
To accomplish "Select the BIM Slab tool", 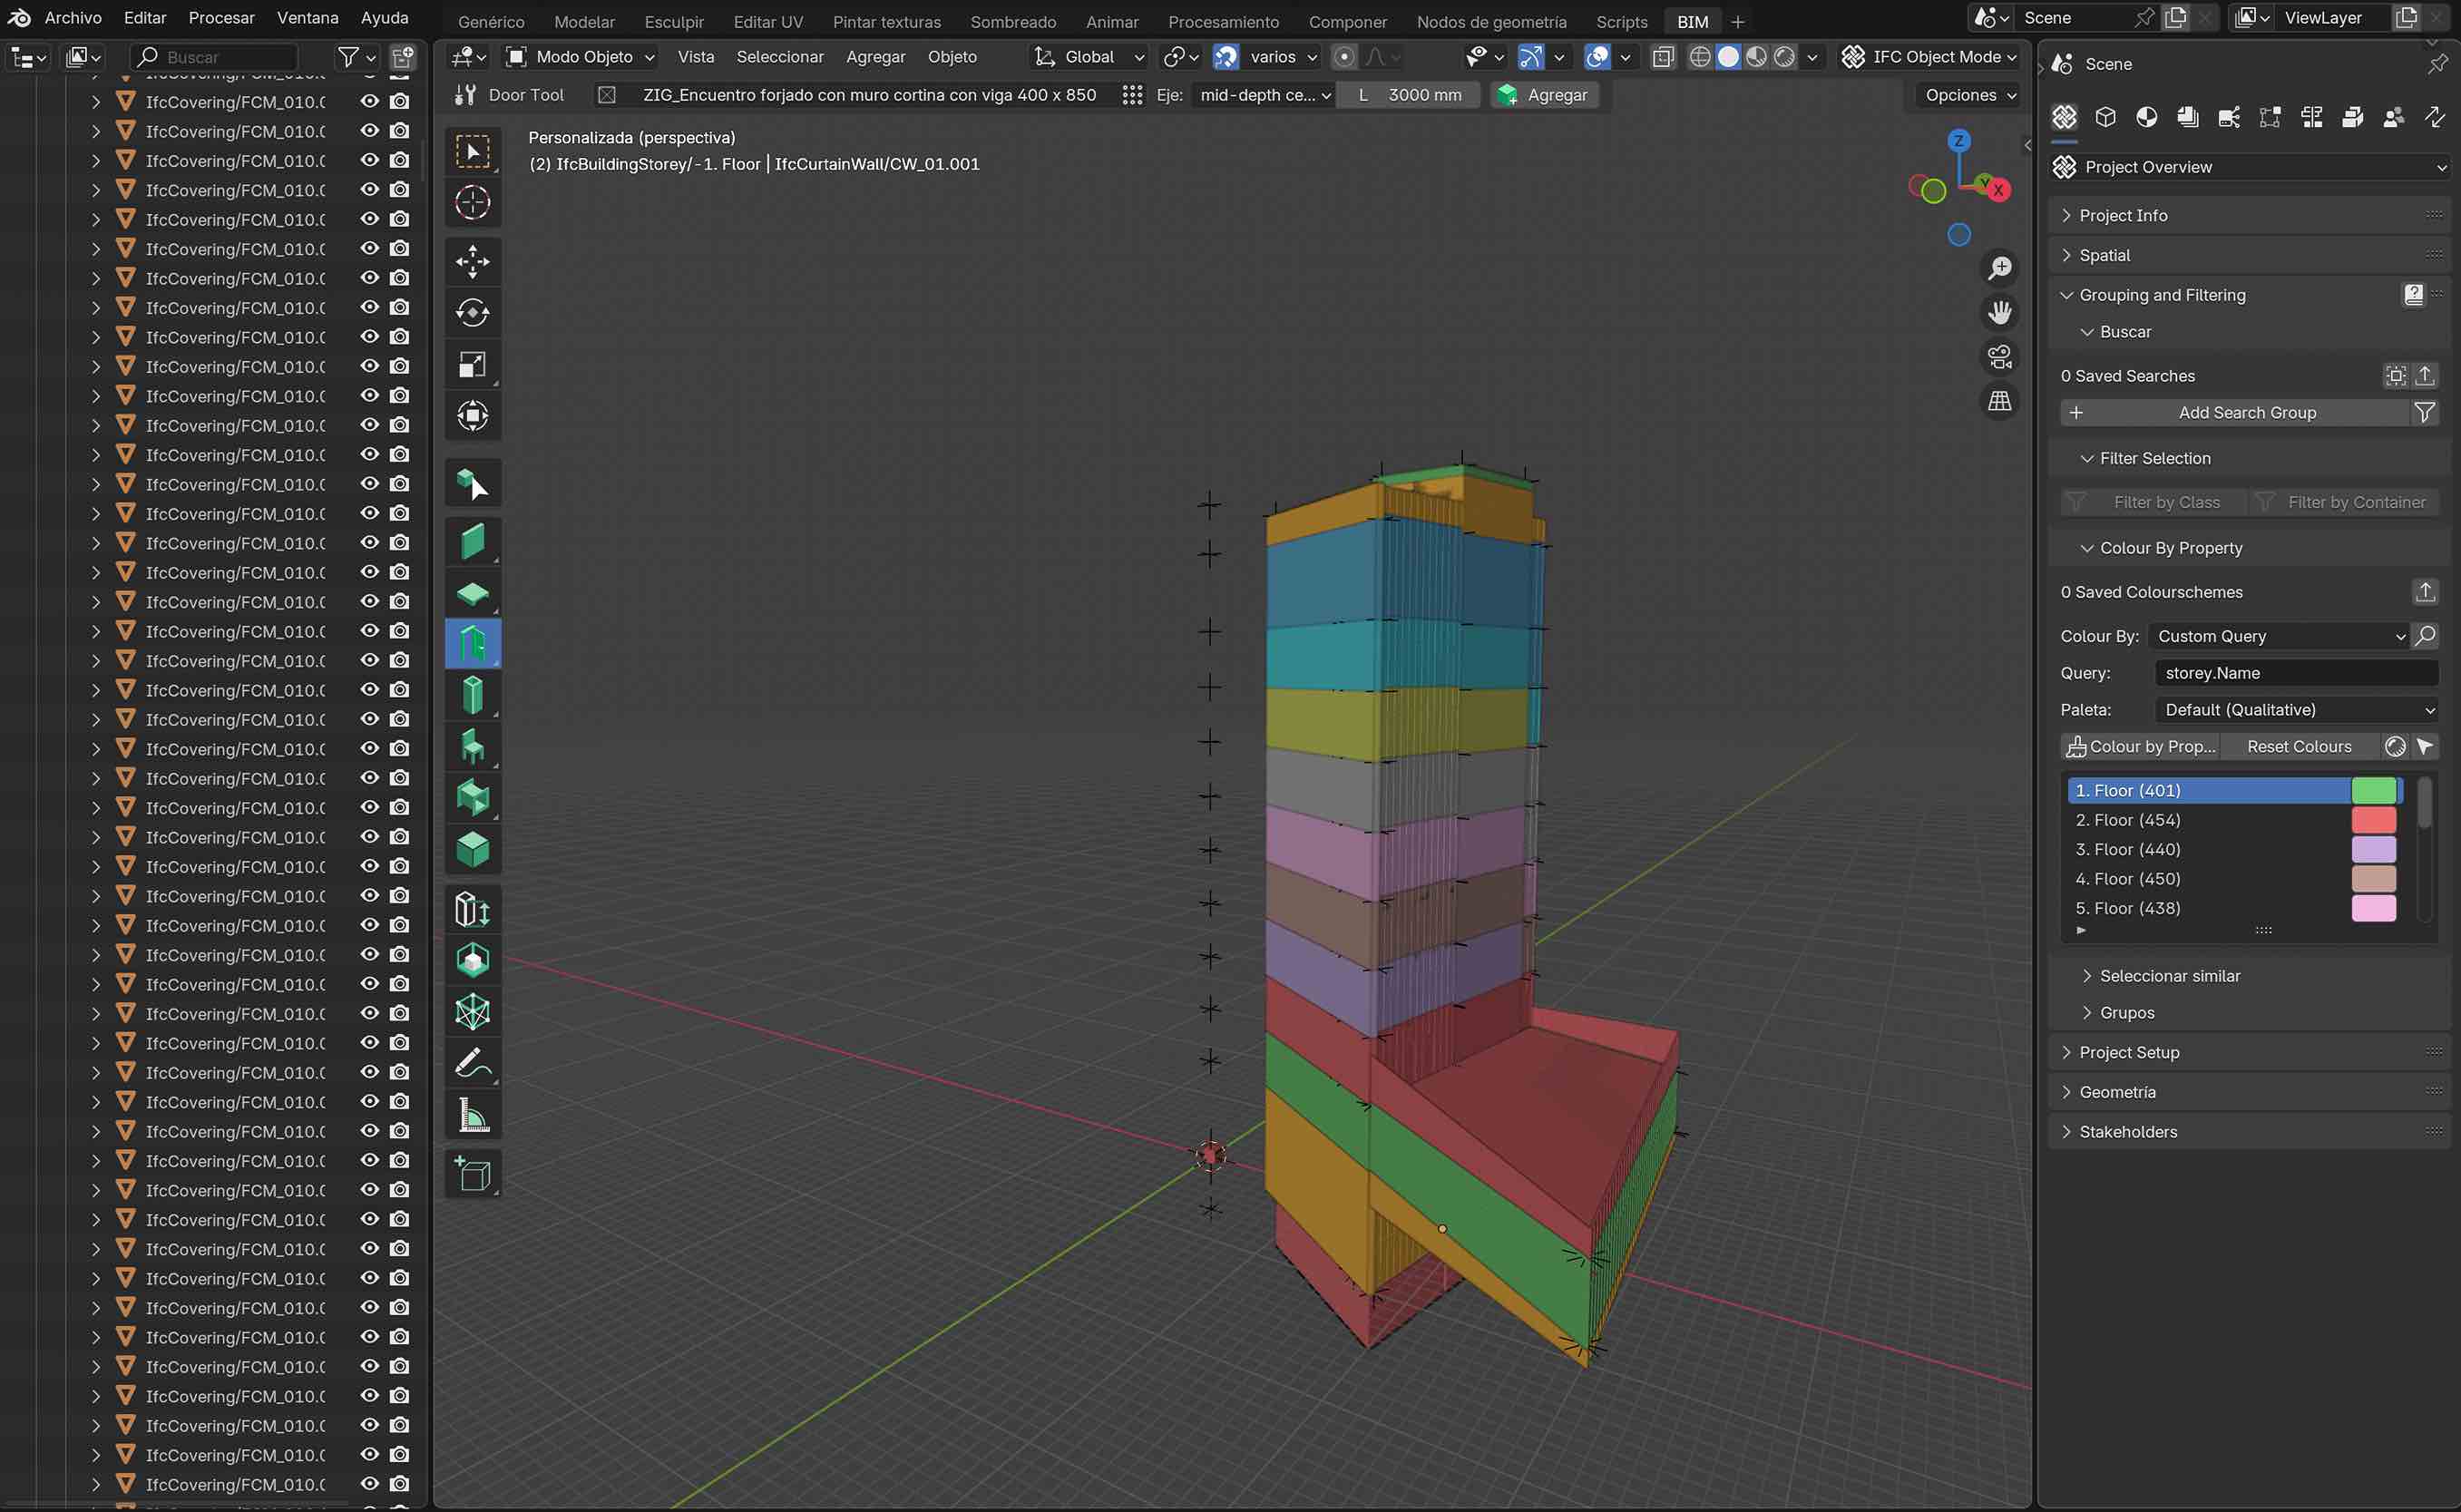I will [473, 593].
